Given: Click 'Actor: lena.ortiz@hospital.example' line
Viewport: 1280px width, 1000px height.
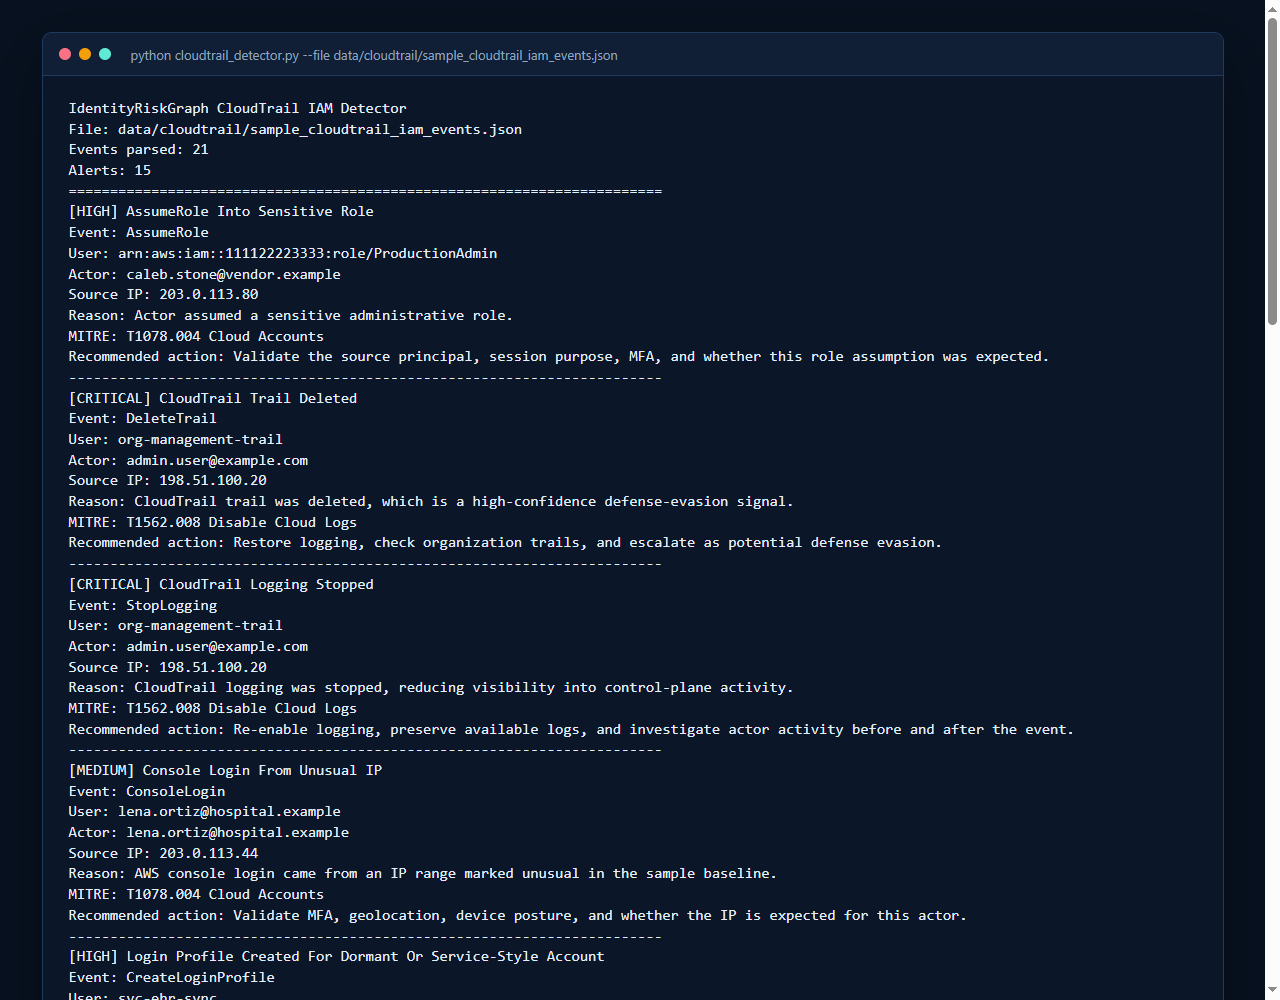Looking at the screenshot, I should point(209,832).
